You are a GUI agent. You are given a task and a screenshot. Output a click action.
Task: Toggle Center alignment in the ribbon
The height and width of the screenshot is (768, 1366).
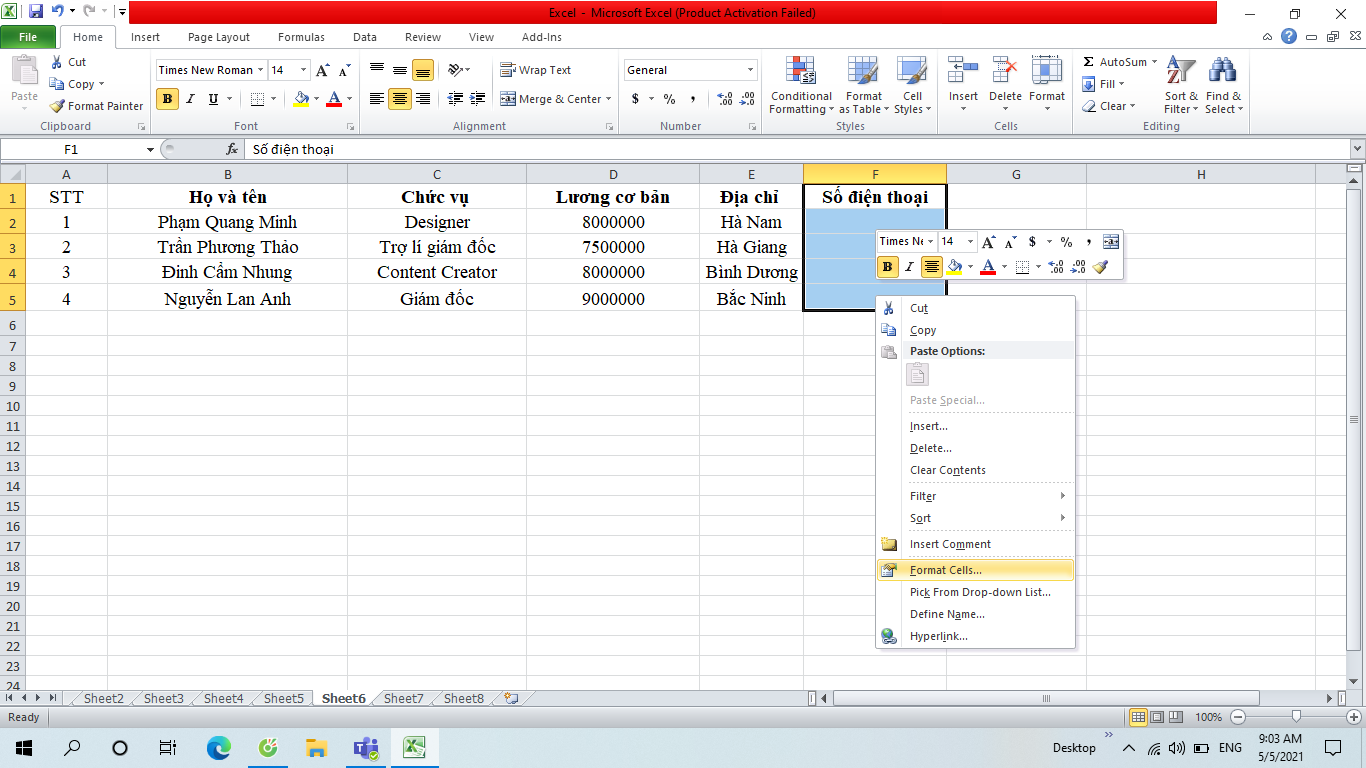point(400,99)
